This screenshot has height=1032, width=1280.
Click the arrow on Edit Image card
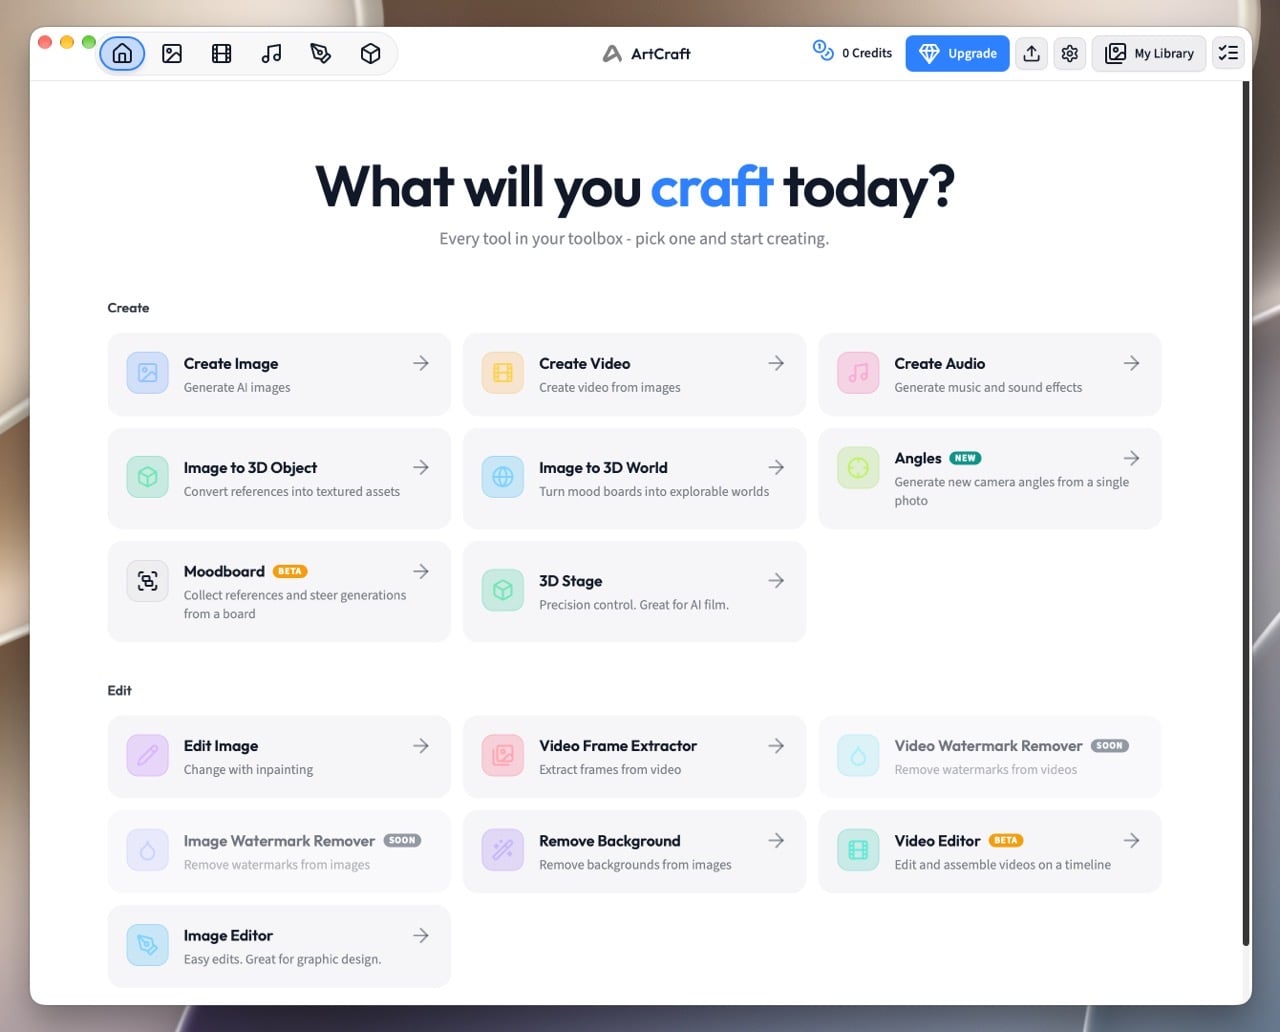tap(421, 746)
